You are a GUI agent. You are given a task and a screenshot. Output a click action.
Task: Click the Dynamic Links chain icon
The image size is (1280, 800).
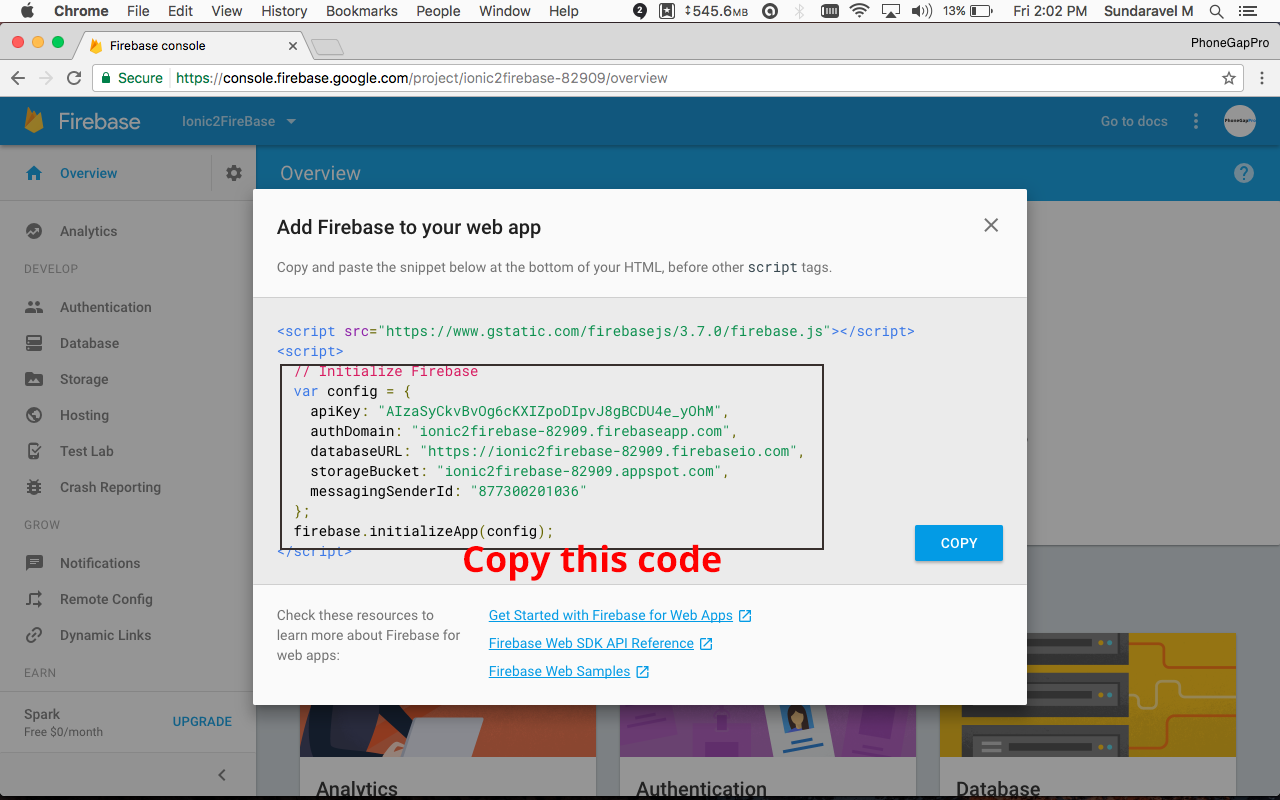tap(34, 635)
